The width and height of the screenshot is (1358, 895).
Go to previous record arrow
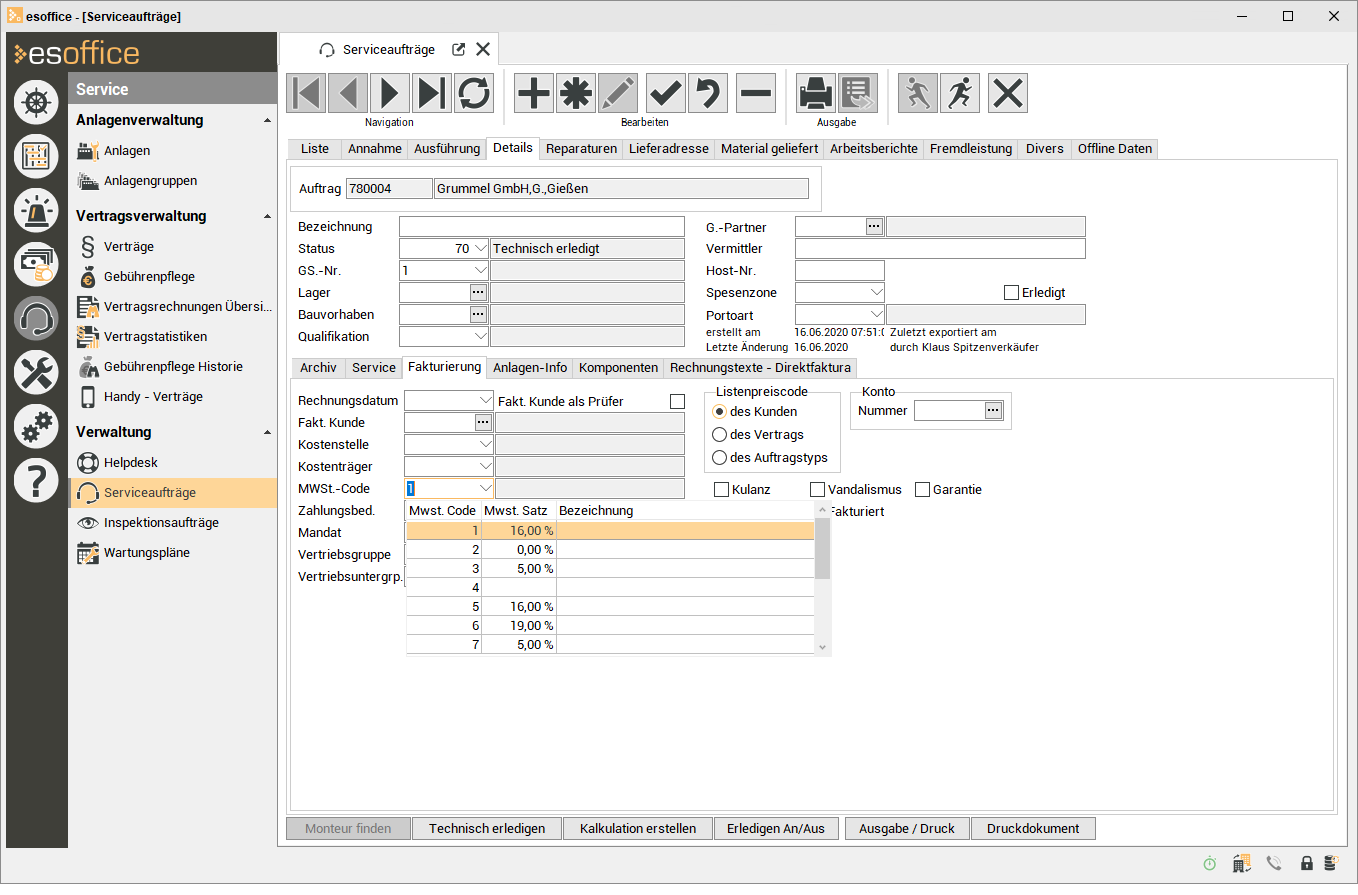[348, 93]
